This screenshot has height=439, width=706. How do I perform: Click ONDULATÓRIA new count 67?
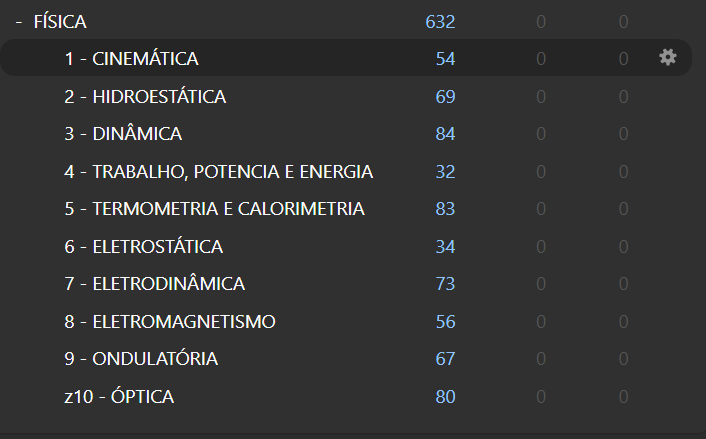tap(445, 359)
